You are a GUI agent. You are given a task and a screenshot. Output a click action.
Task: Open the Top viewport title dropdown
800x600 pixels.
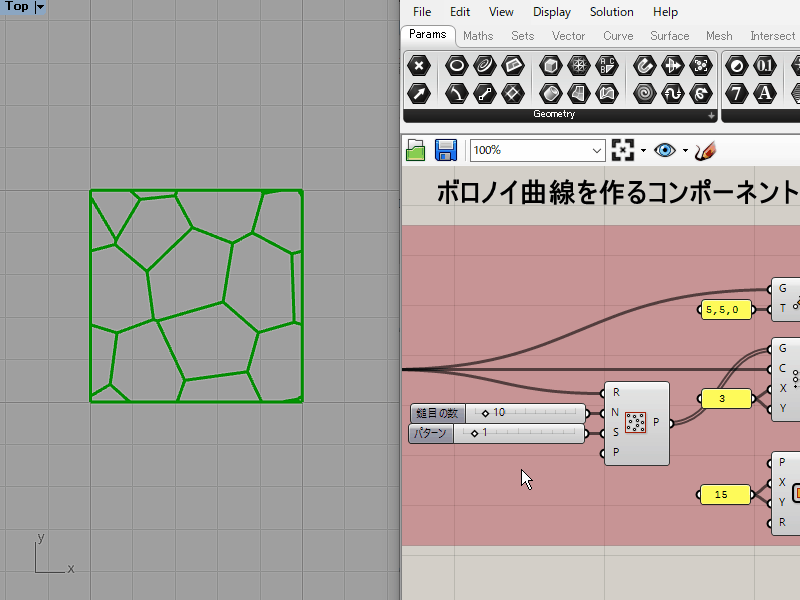(x=38, y=7)
